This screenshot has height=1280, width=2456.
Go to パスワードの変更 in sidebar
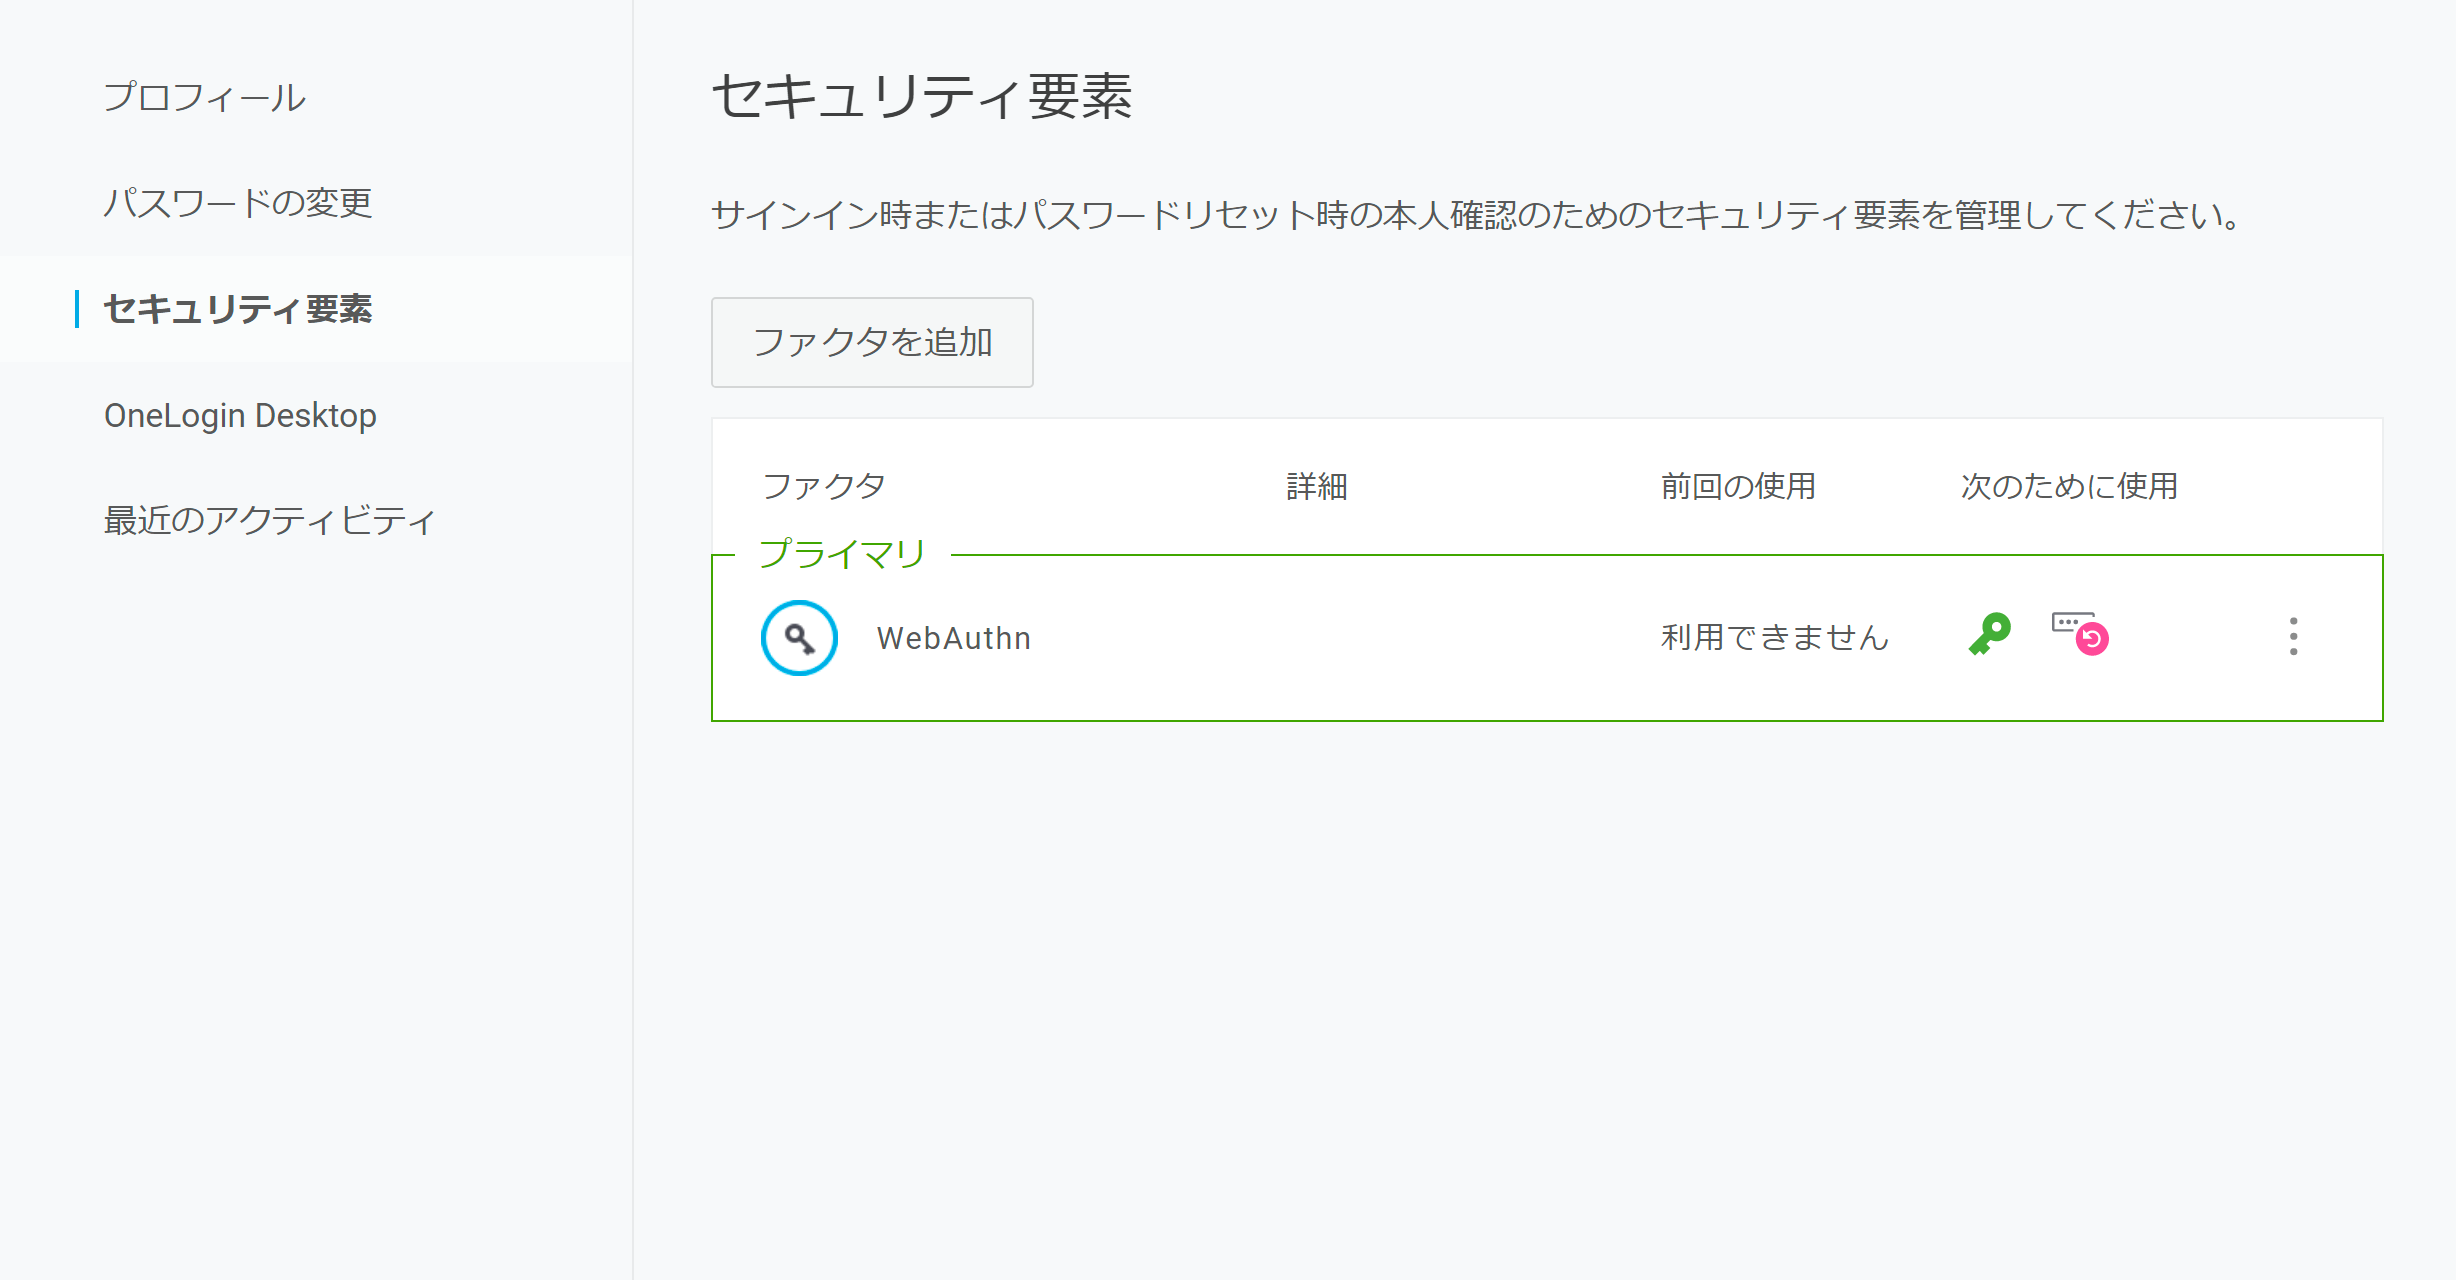point(238,203)
